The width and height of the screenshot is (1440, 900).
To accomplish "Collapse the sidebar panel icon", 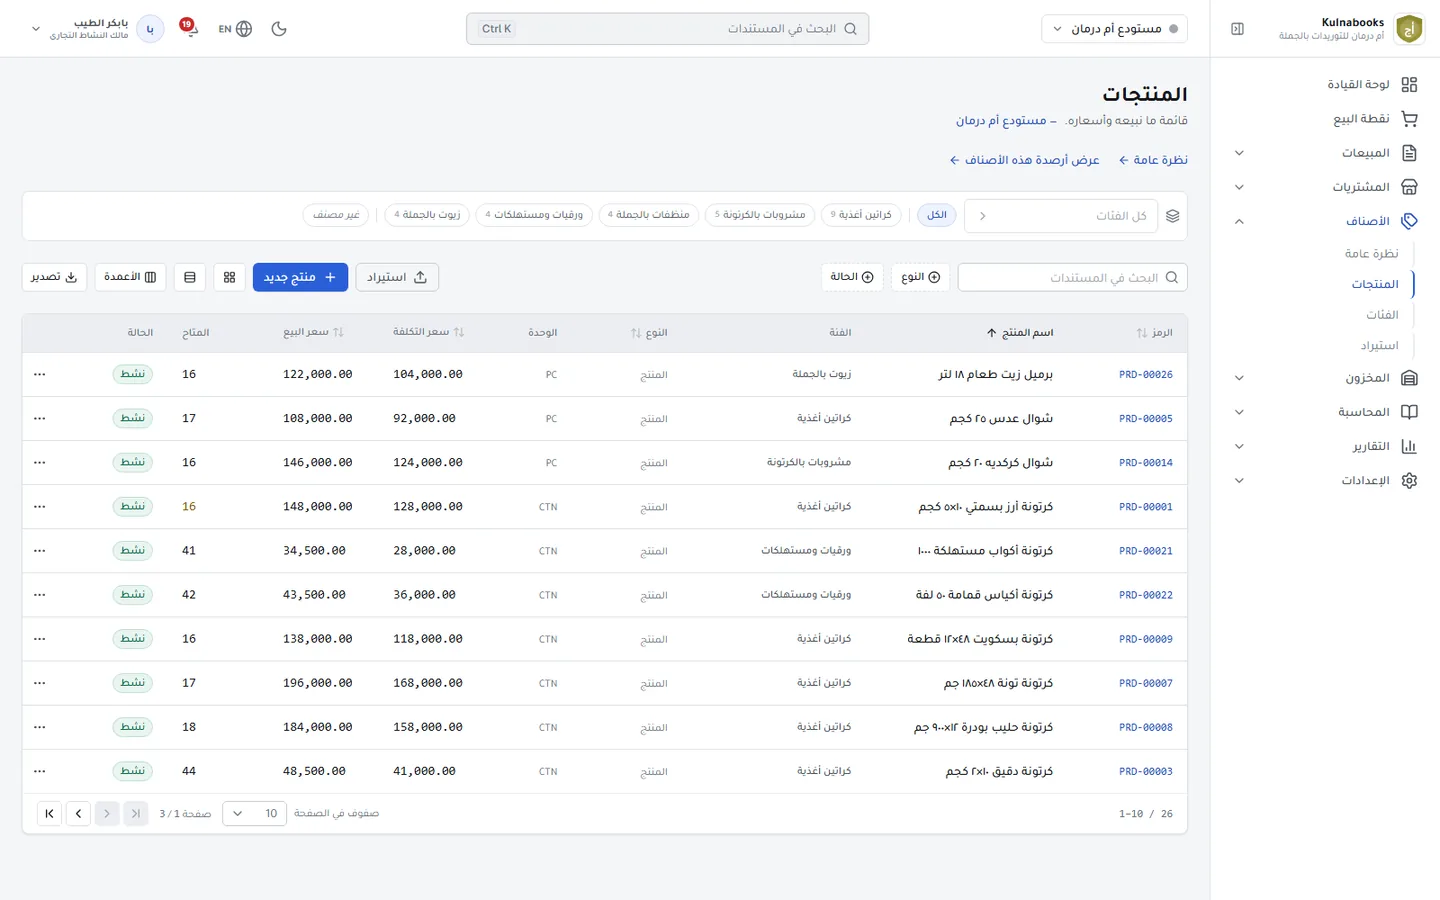I will pyautogui.click(x=1237, y=29).
